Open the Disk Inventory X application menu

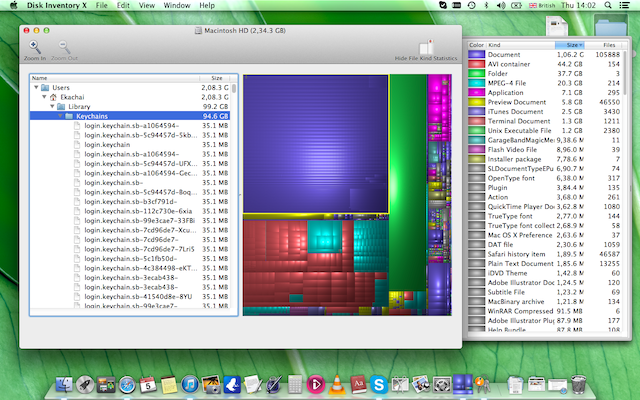click(x=57, y=5)
